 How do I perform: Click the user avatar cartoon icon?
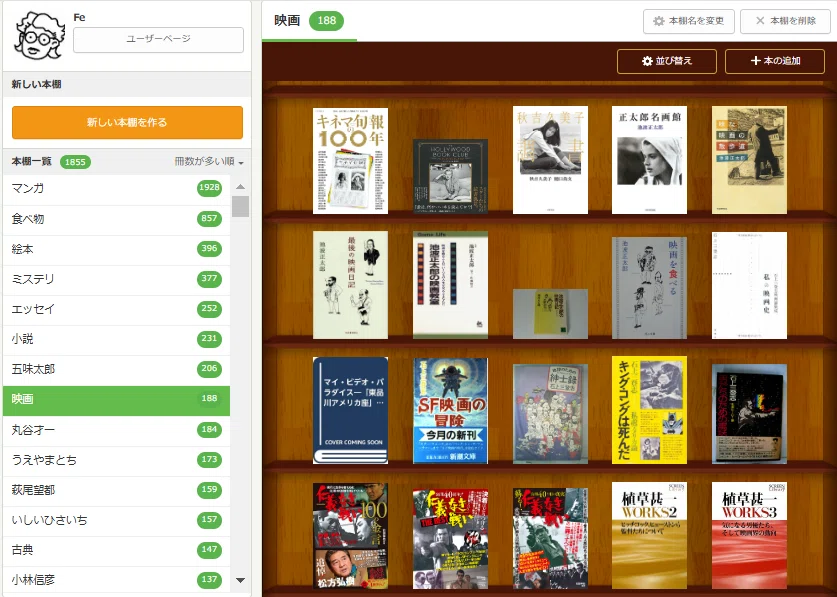click(40, 37)
